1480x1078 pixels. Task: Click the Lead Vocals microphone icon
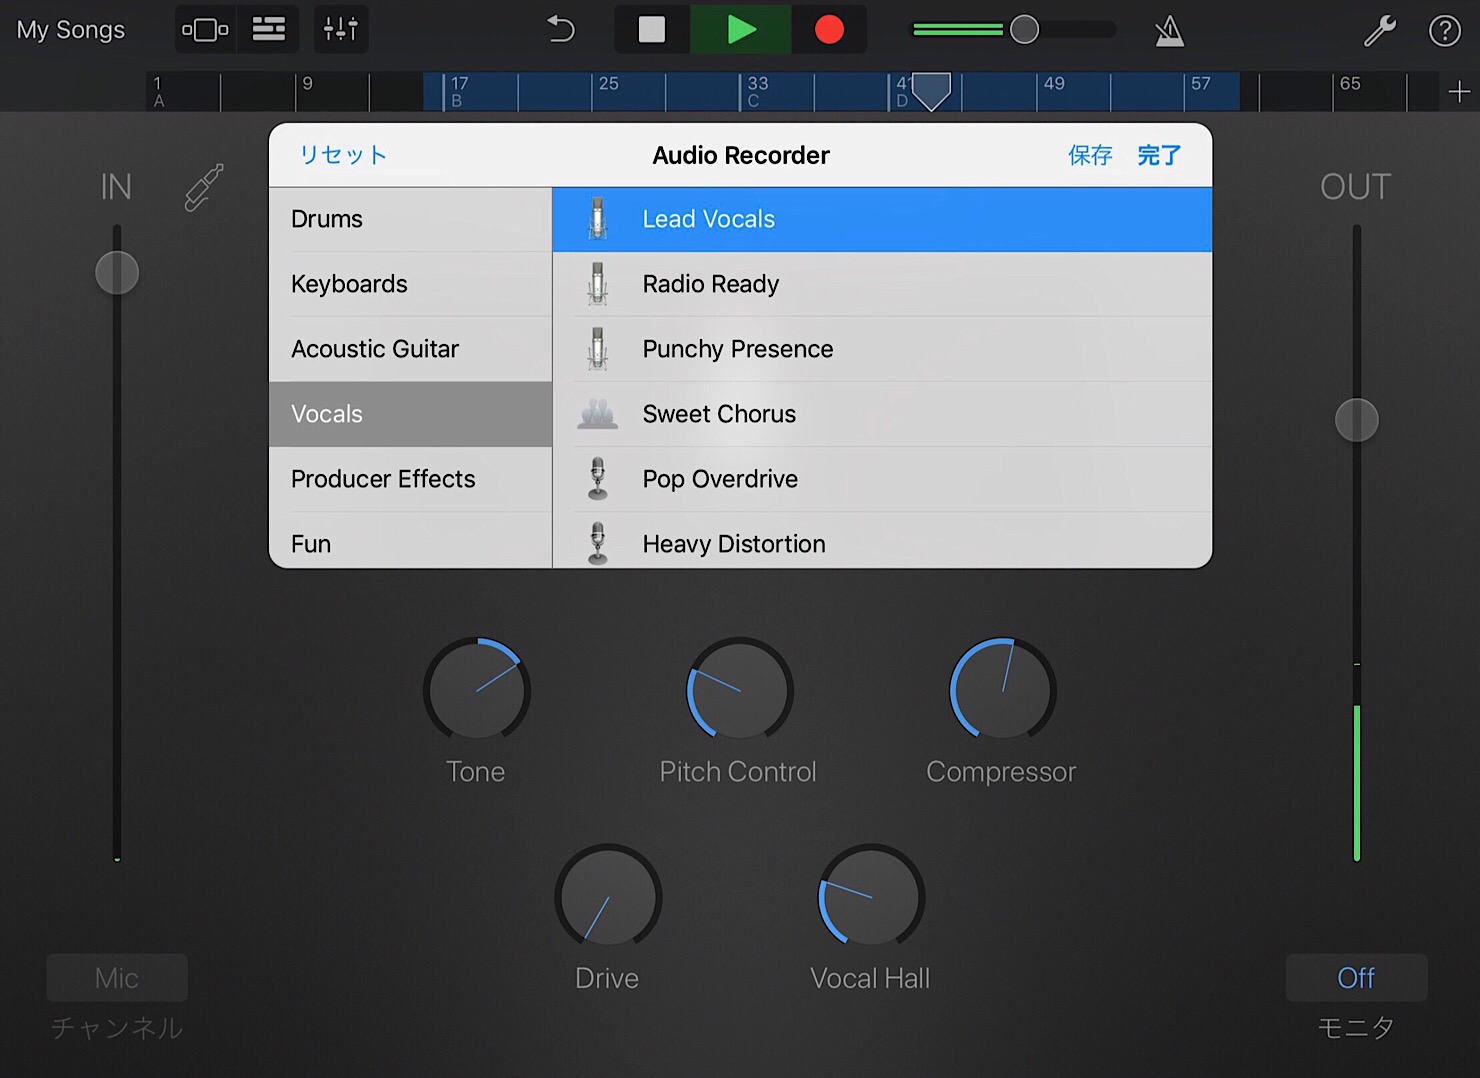[598, 219]
